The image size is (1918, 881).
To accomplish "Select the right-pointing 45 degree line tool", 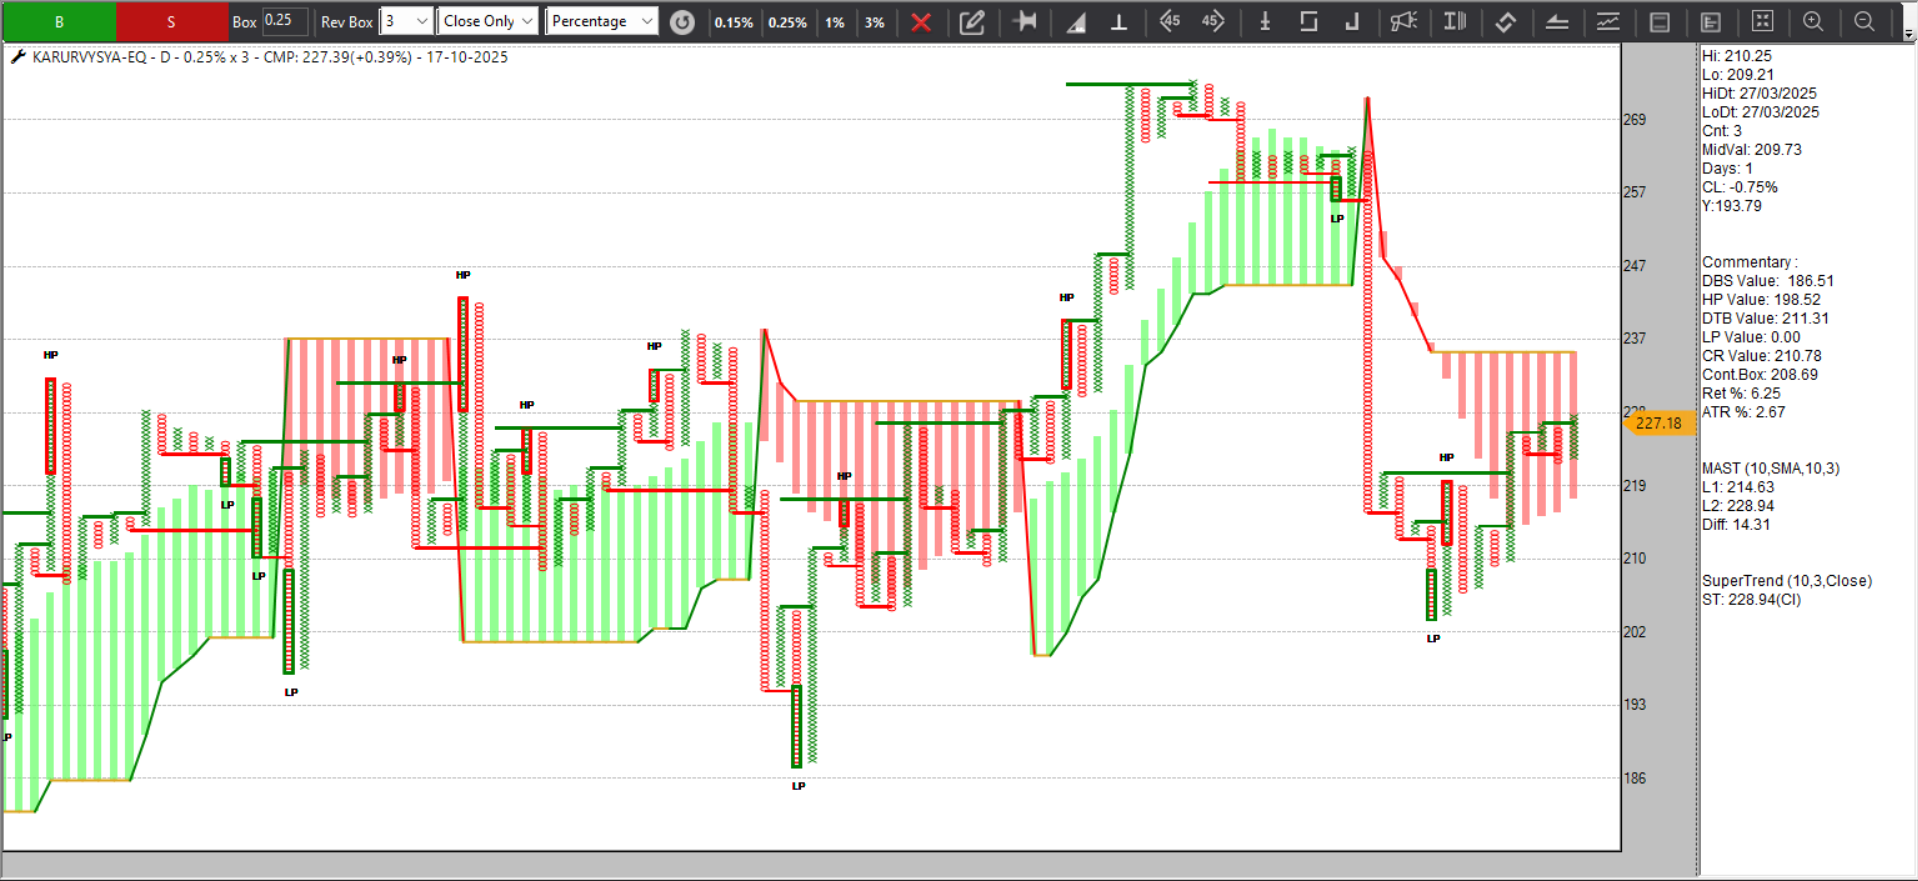I will (x=1212, y=21).
